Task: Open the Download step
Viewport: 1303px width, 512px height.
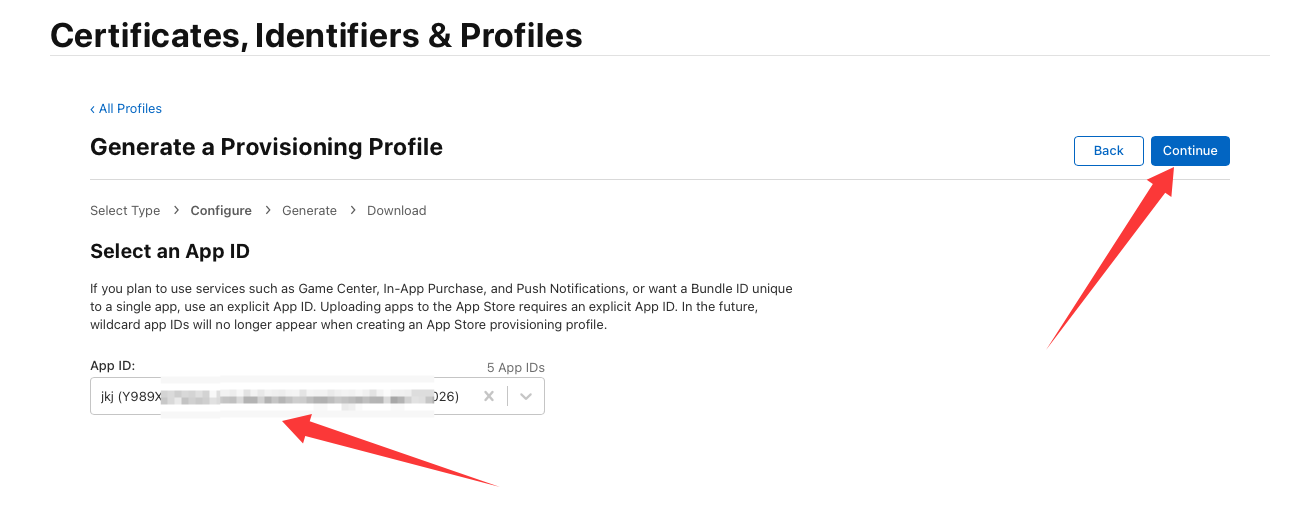Action: [x=396, y=211]
